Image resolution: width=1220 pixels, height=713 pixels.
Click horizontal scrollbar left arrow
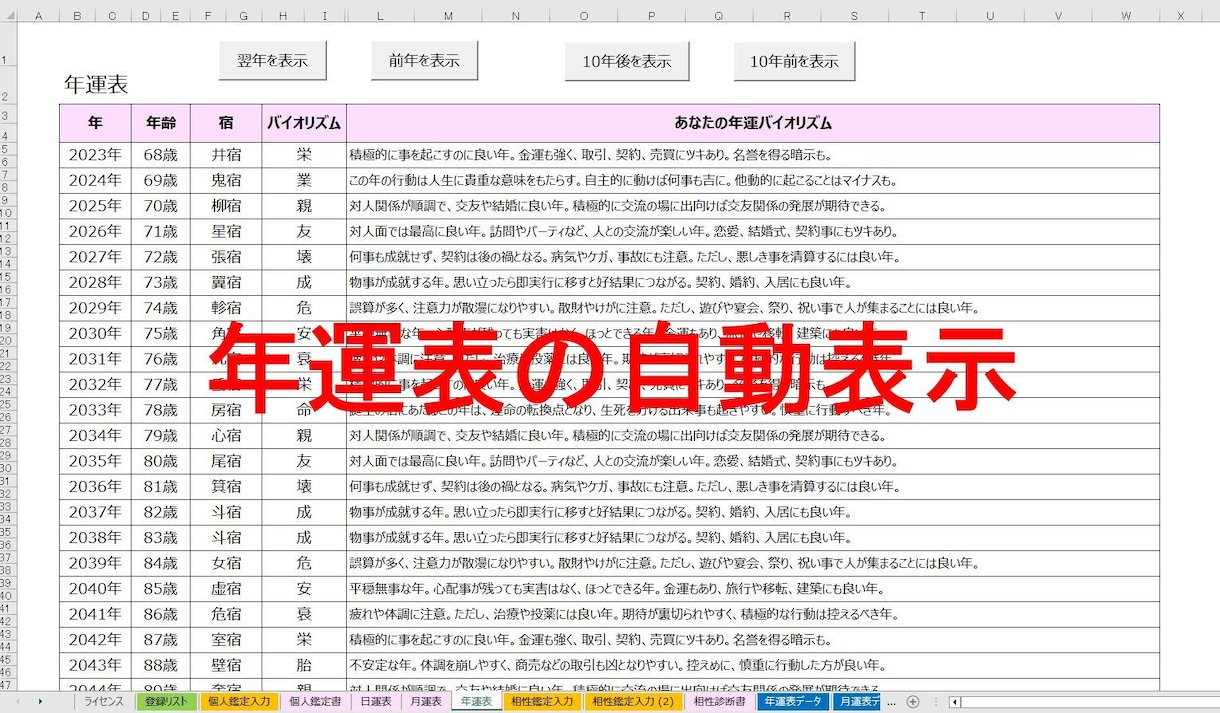click(955, 702)
